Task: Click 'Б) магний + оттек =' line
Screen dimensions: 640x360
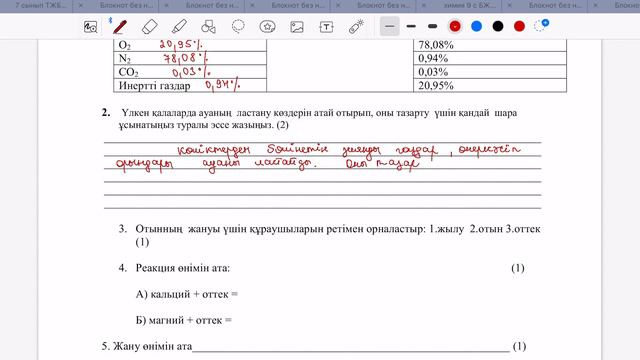Action: 184,320
